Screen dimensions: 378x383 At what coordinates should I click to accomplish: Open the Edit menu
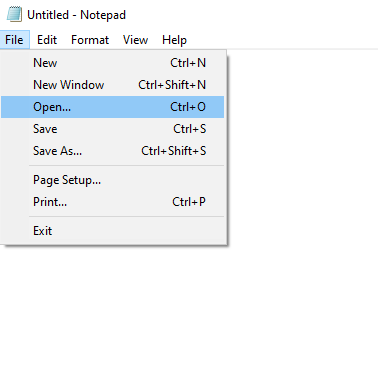point(47,40)
